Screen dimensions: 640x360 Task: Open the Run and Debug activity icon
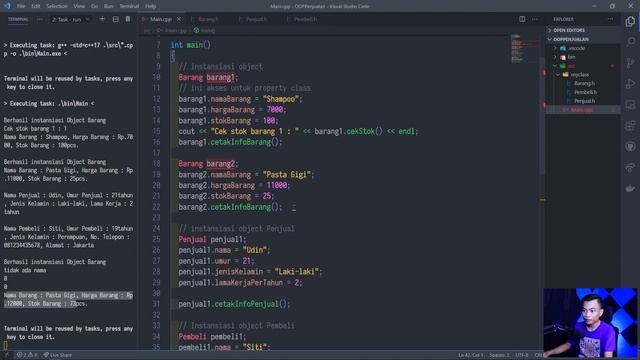630,84
